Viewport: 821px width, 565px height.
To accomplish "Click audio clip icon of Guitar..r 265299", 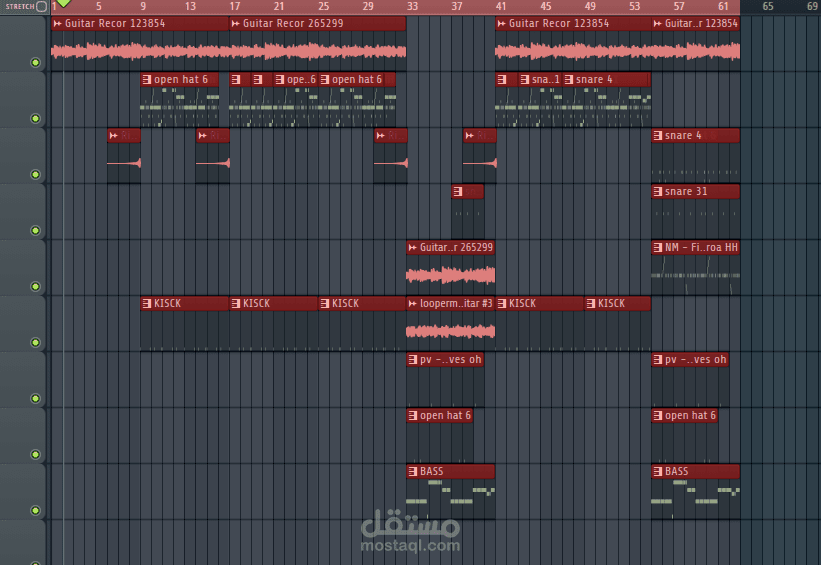I will (413, 248).
